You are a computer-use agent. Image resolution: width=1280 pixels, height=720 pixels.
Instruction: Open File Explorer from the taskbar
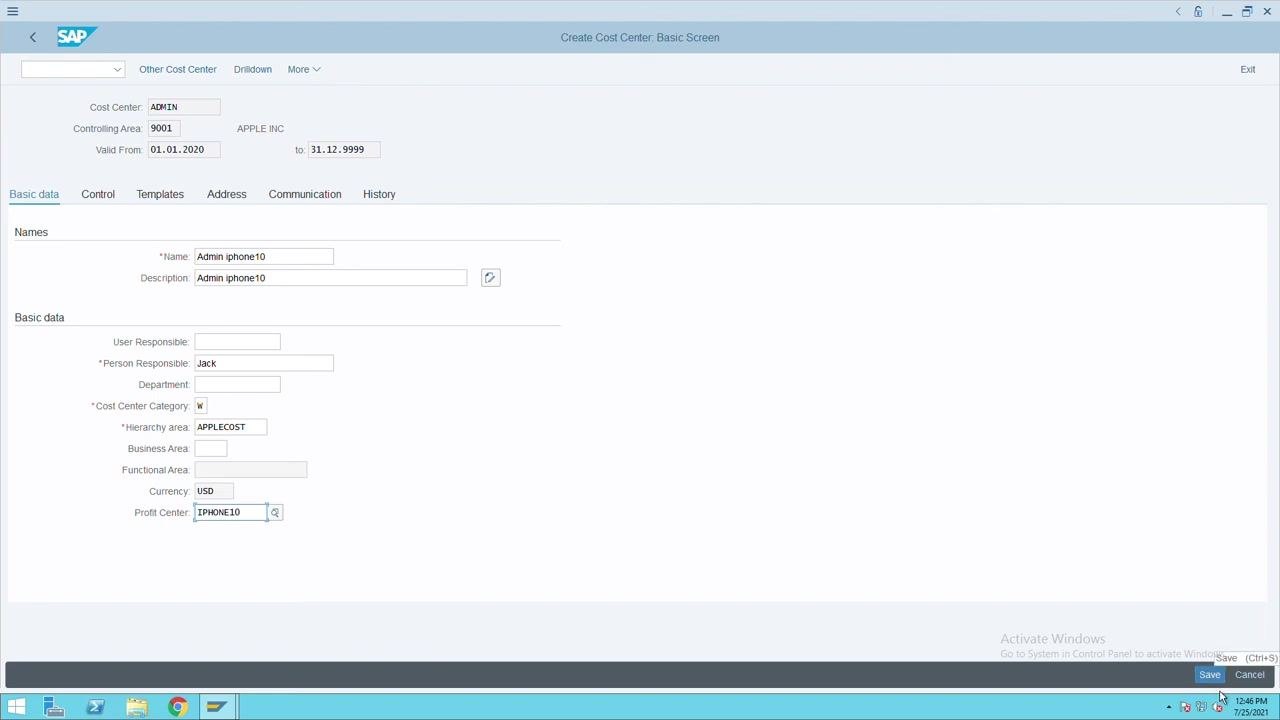(x=137, y=707)
